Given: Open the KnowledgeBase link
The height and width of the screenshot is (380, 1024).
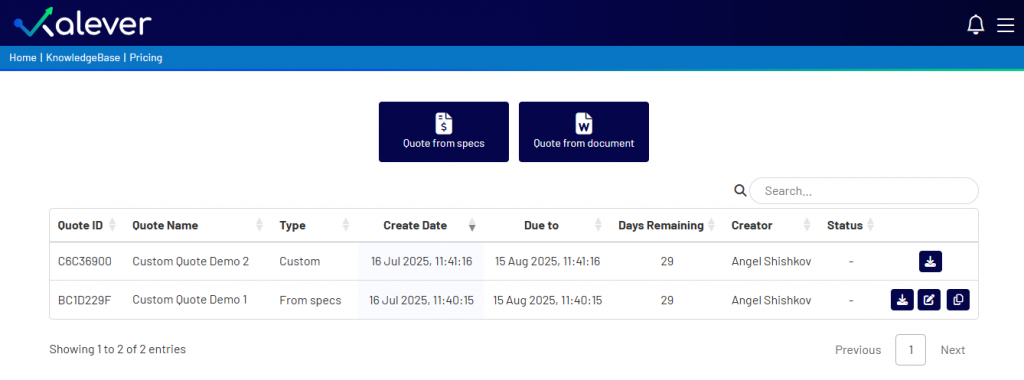Looking at the screenshot, I should (x=83, y=57).
